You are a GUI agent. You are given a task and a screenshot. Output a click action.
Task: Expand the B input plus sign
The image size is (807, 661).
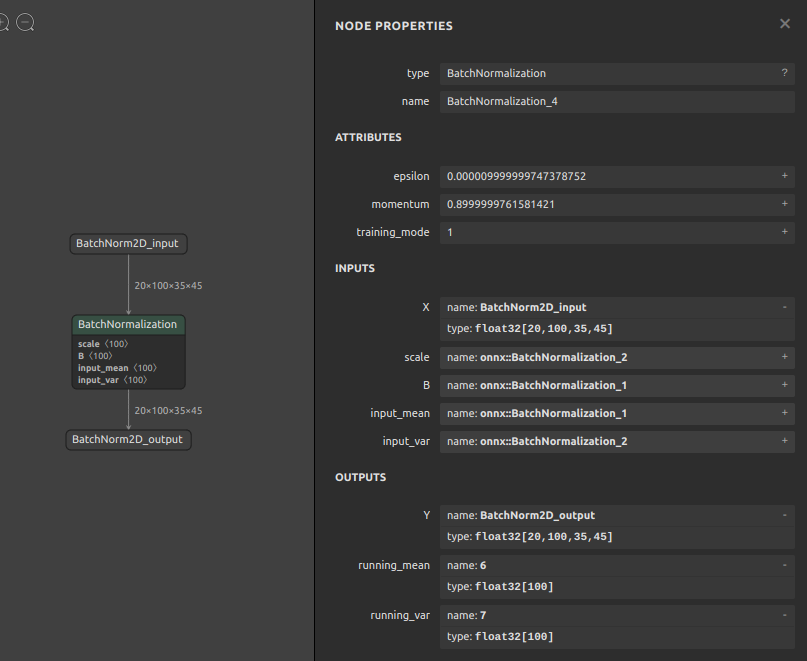[784, 385]
